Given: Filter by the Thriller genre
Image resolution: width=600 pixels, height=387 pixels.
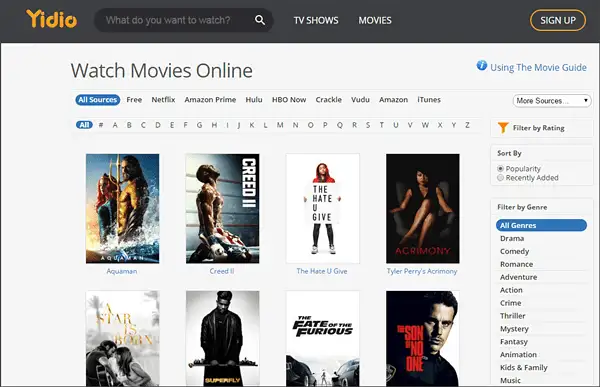Looking at the screenshot, I should (x=512, y=316).
